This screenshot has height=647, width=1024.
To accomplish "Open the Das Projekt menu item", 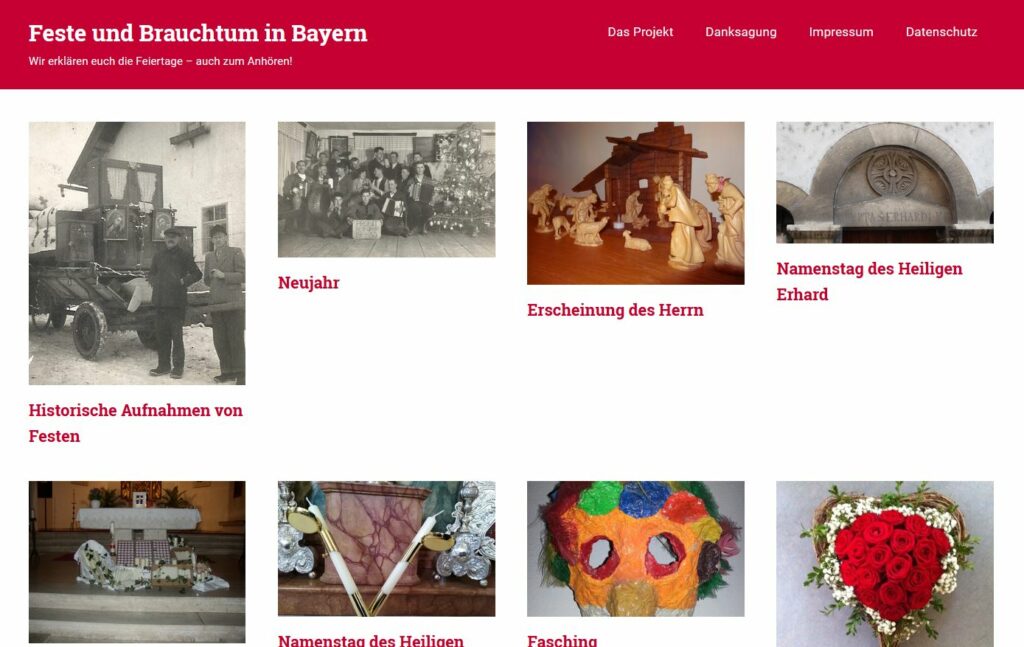I will 640,32.
